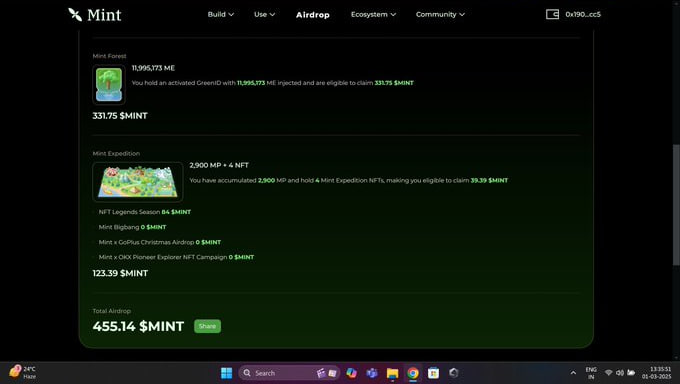The image size is (680, 384).
Task: Click the Mint Forest tree thumbnail
Action: [109, 85]
